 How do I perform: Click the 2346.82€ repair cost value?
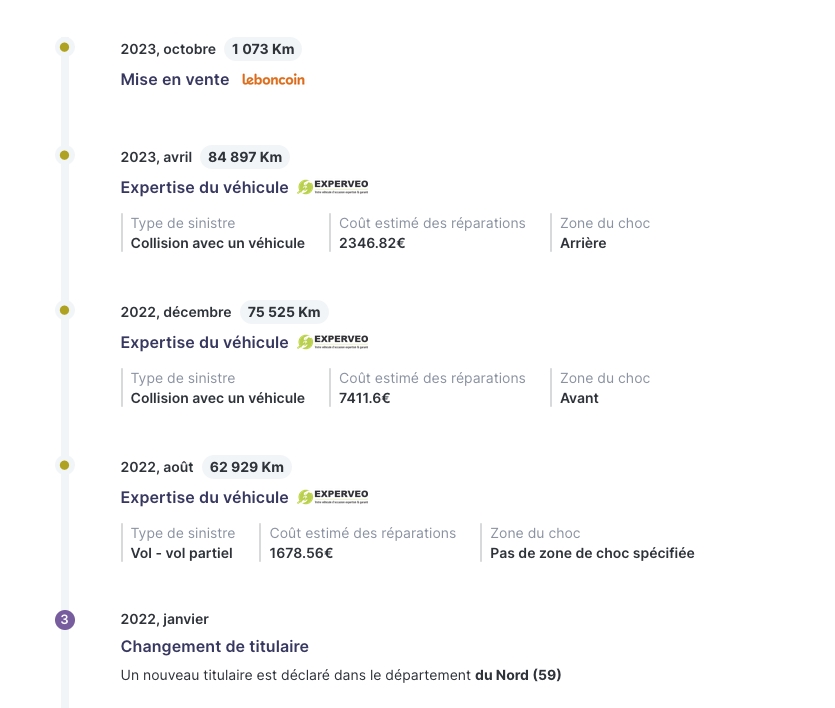coord(372,243)
